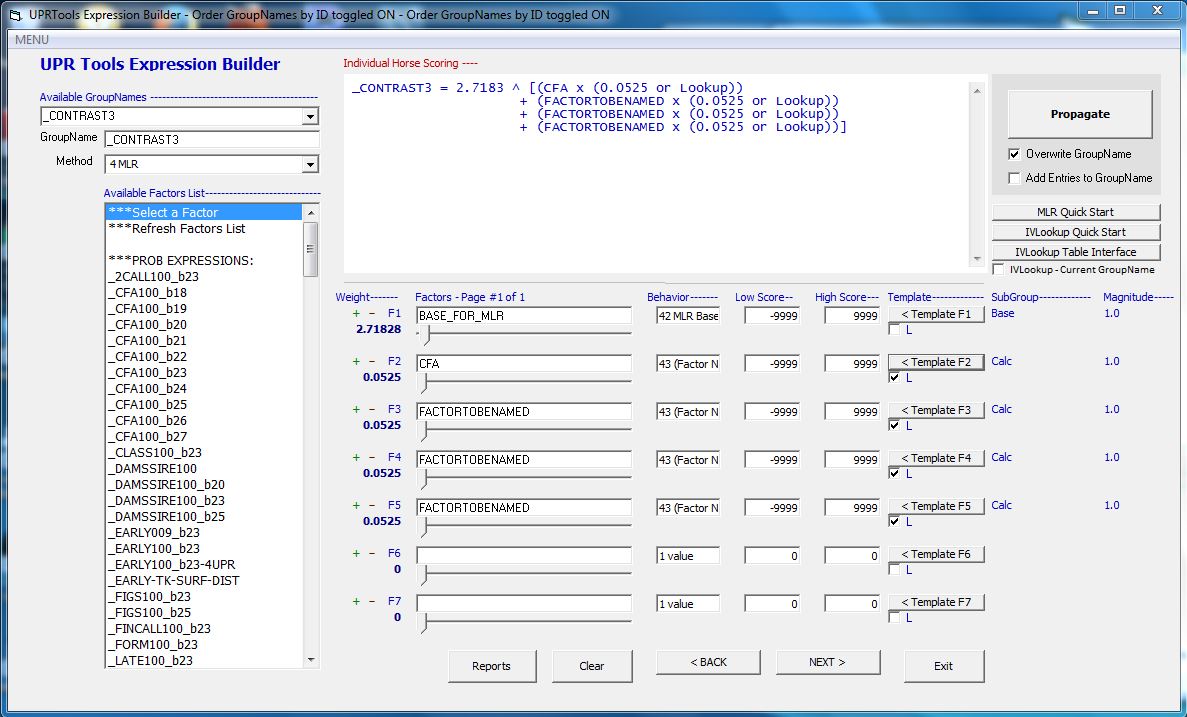This screenshot has width=1187, height=717.
Task: Click the plus icon for F4
Action: [356, 457]
